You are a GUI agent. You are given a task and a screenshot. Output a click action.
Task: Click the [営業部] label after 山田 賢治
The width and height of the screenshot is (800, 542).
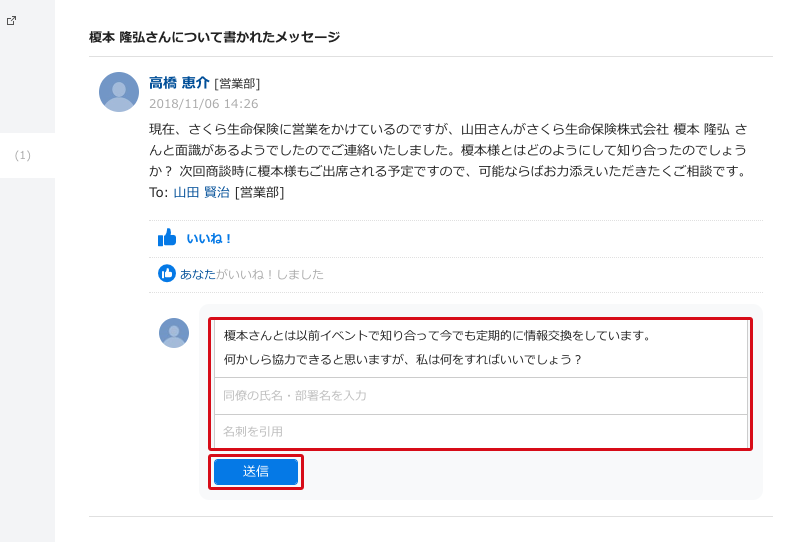click(x=259, y=192)
